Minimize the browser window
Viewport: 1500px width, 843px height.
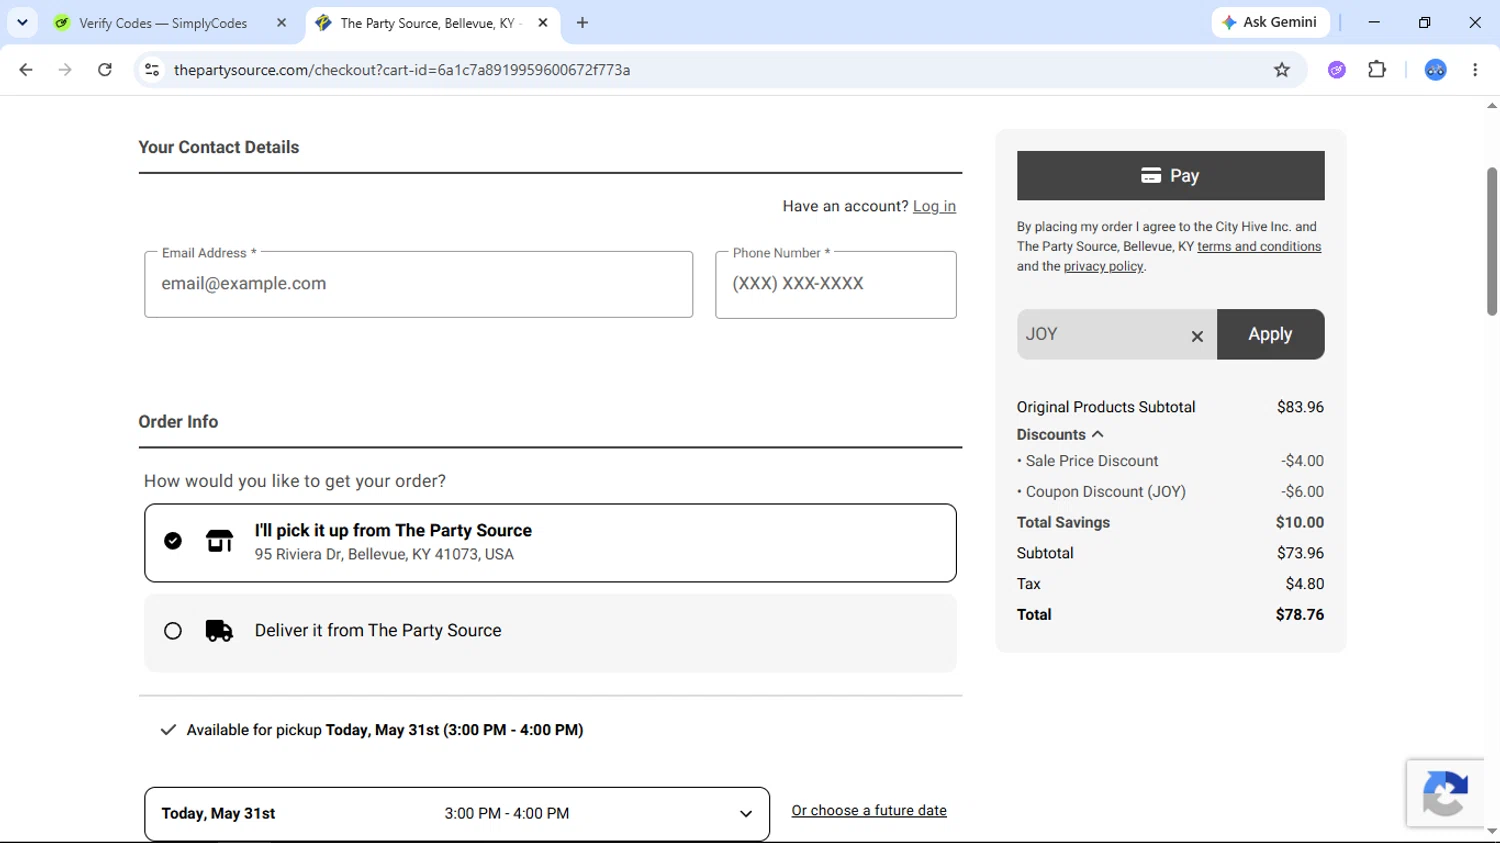tap(1374, 22)
